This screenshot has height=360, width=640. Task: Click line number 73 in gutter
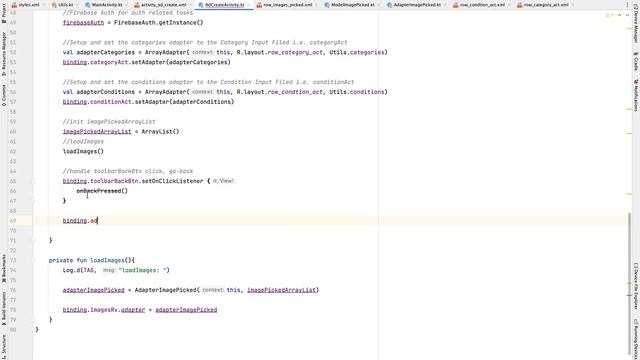13,260
